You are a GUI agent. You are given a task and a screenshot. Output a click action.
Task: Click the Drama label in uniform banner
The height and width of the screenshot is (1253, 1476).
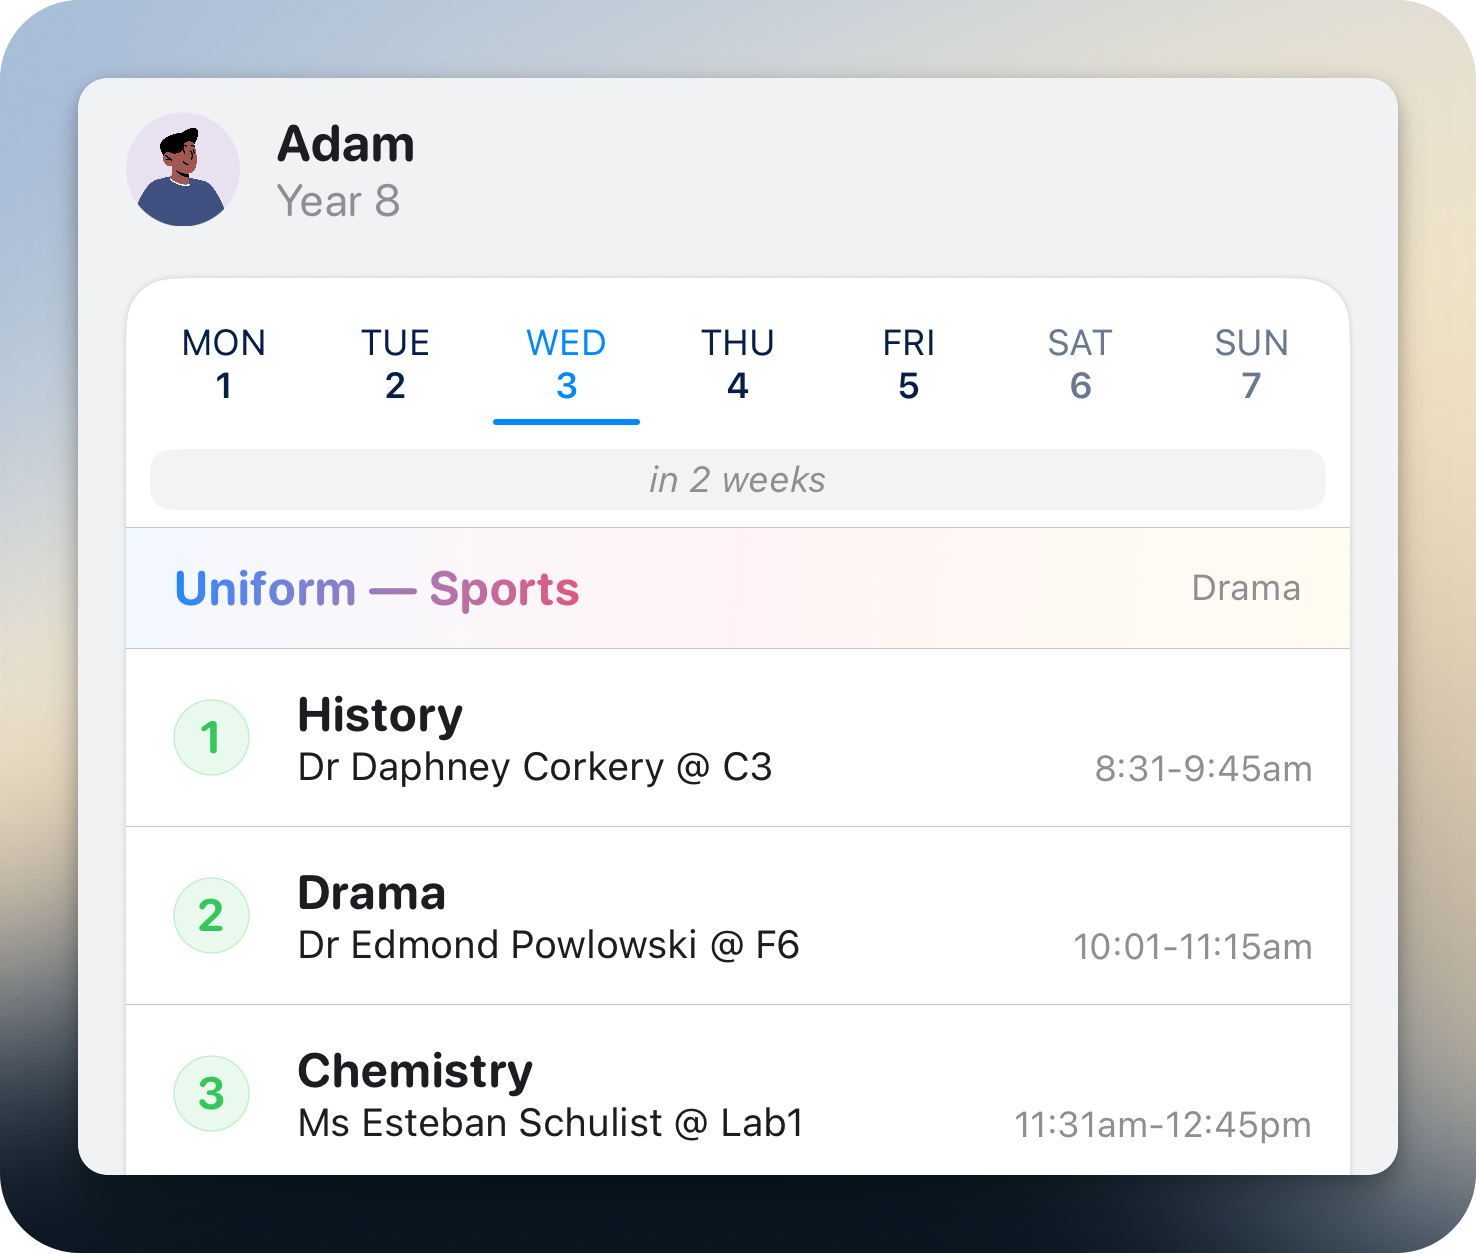[1246, 588]
